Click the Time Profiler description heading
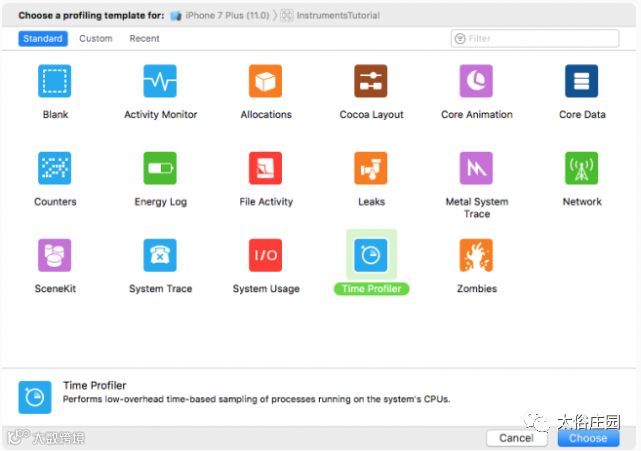This screenshot has height=451, width=641. tap(94, 385)
